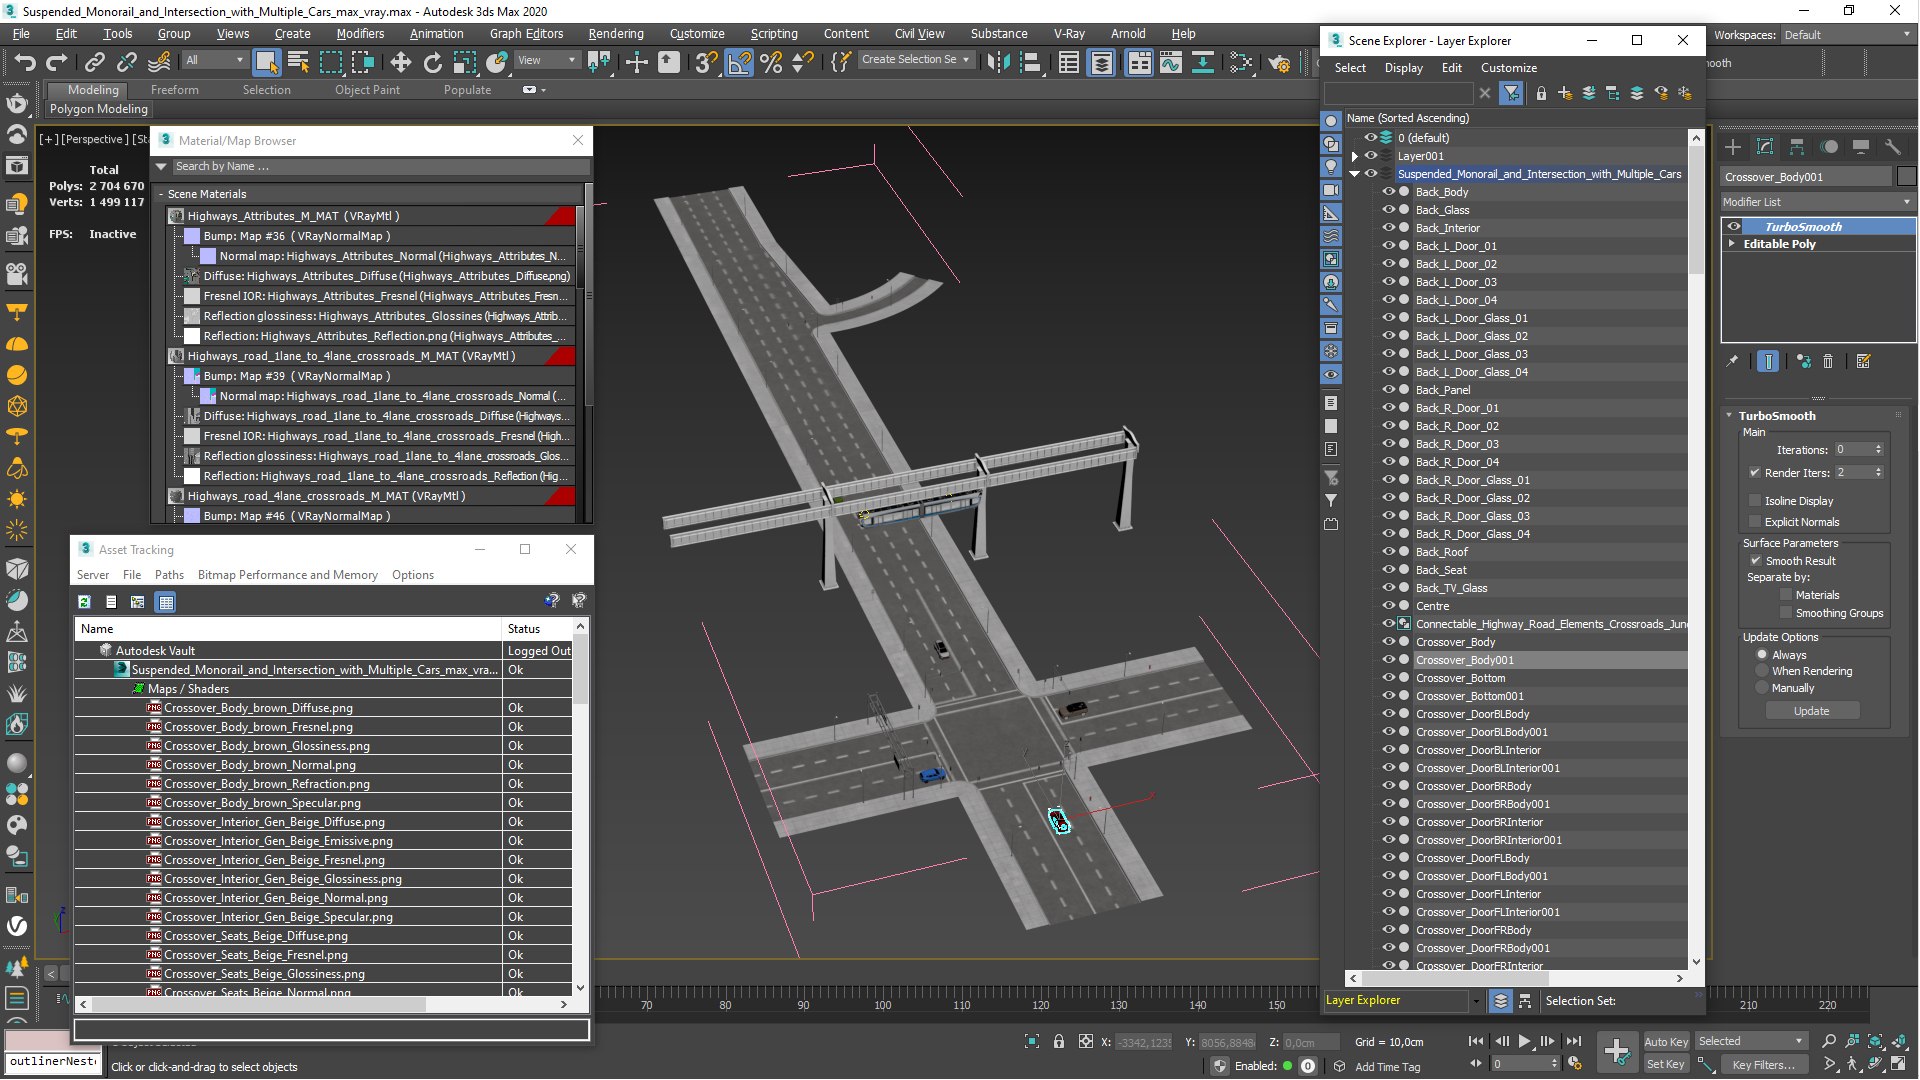The image size is (1920, 1080).
Task: Switch to the Hierarchy command panel tab
Action: 1797,147
